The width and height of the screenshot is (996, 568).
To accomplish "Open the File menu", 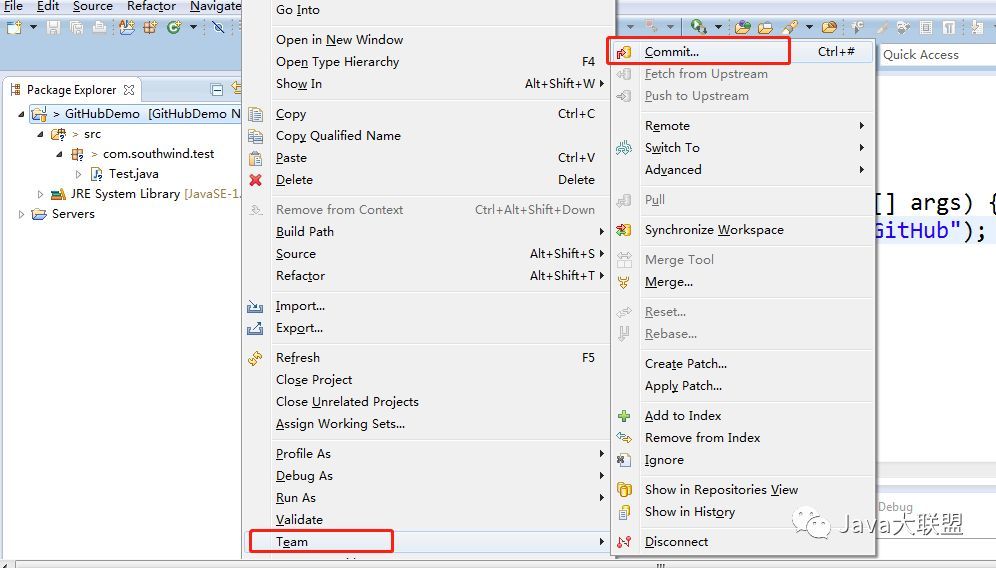I will pos(13,6).
